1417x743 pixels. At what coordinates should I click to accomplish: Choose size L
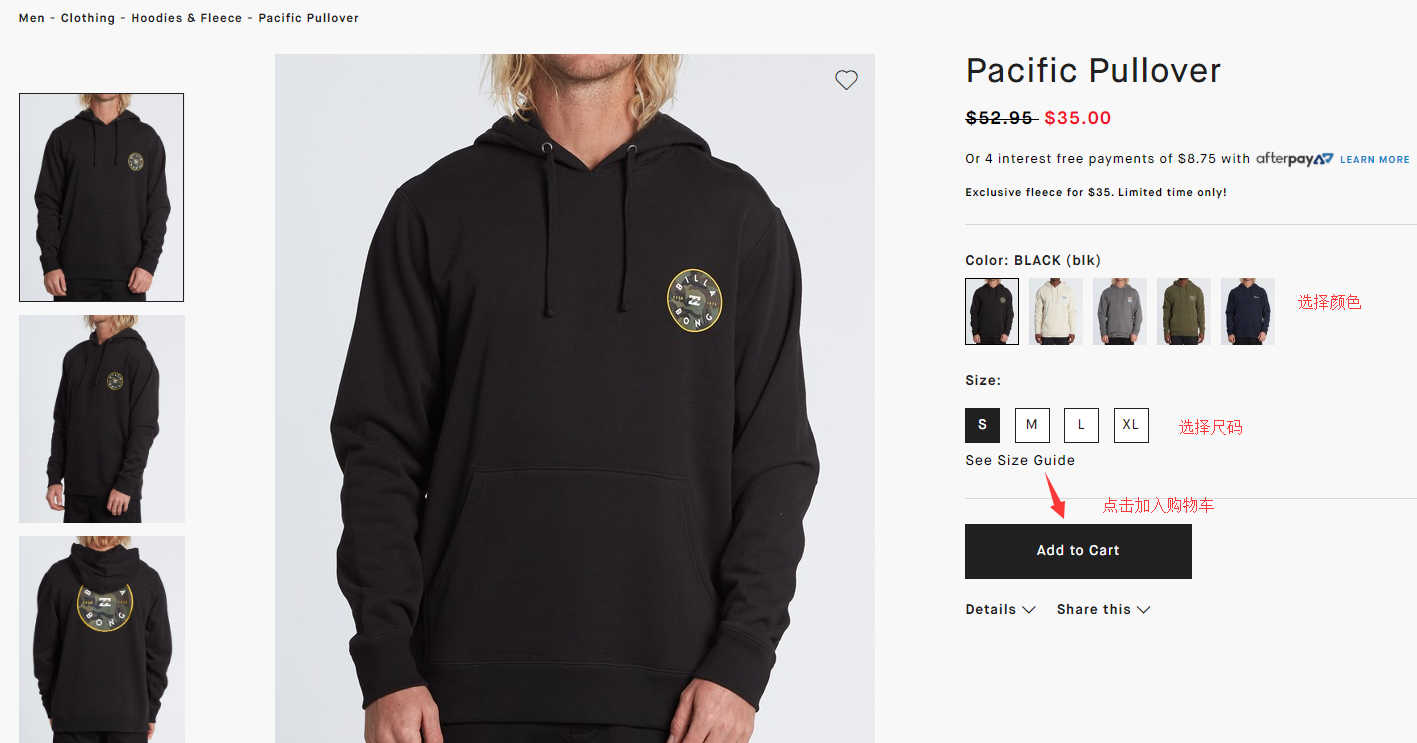[x=1081, y=425]
